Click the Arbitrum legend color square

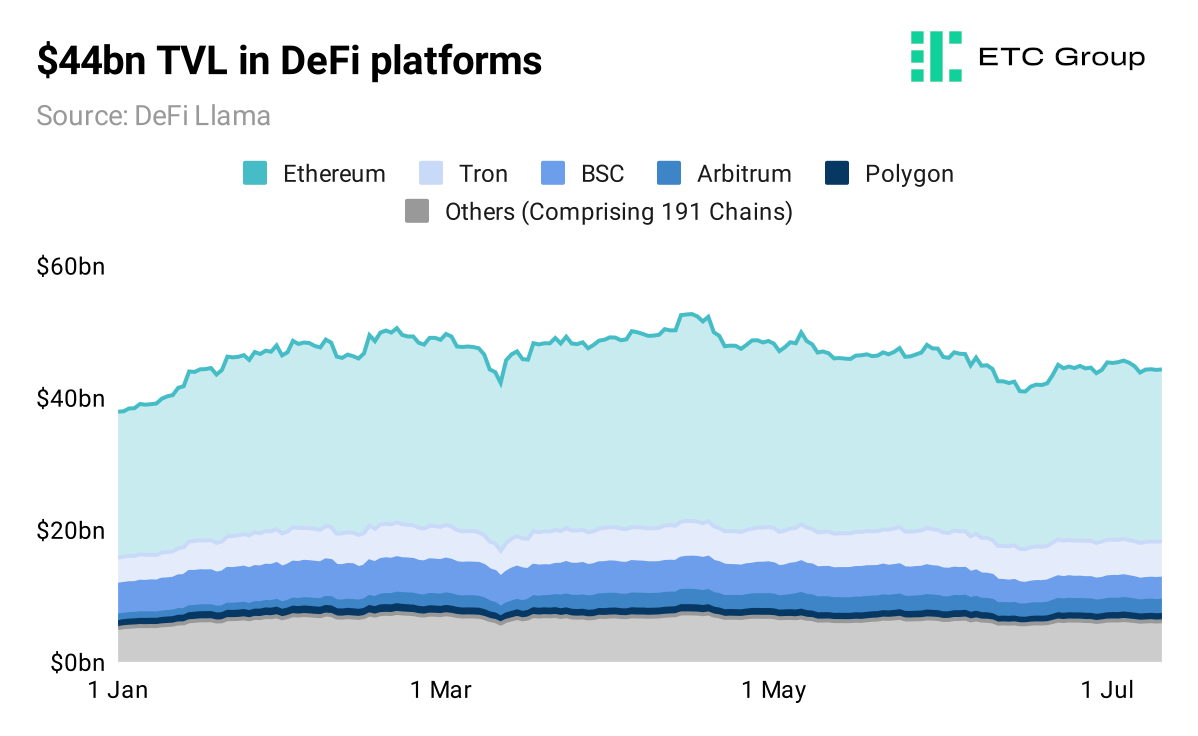coord(669,173)
